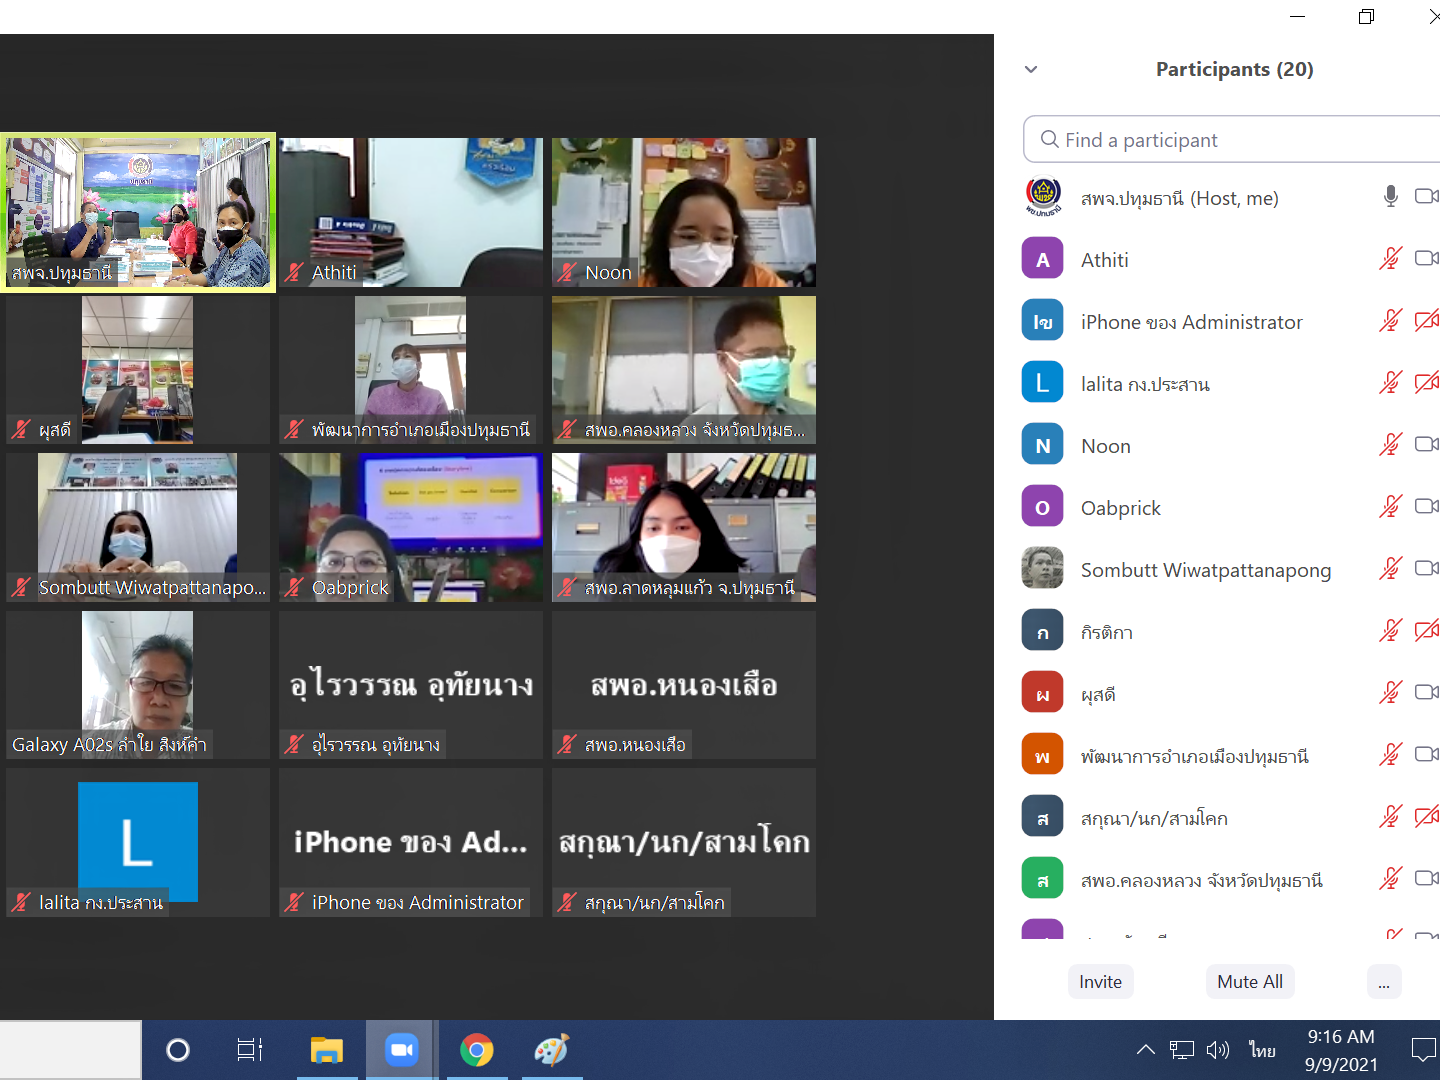
Task: Click the Mute All button
Action: click(x=1250, y=982)
